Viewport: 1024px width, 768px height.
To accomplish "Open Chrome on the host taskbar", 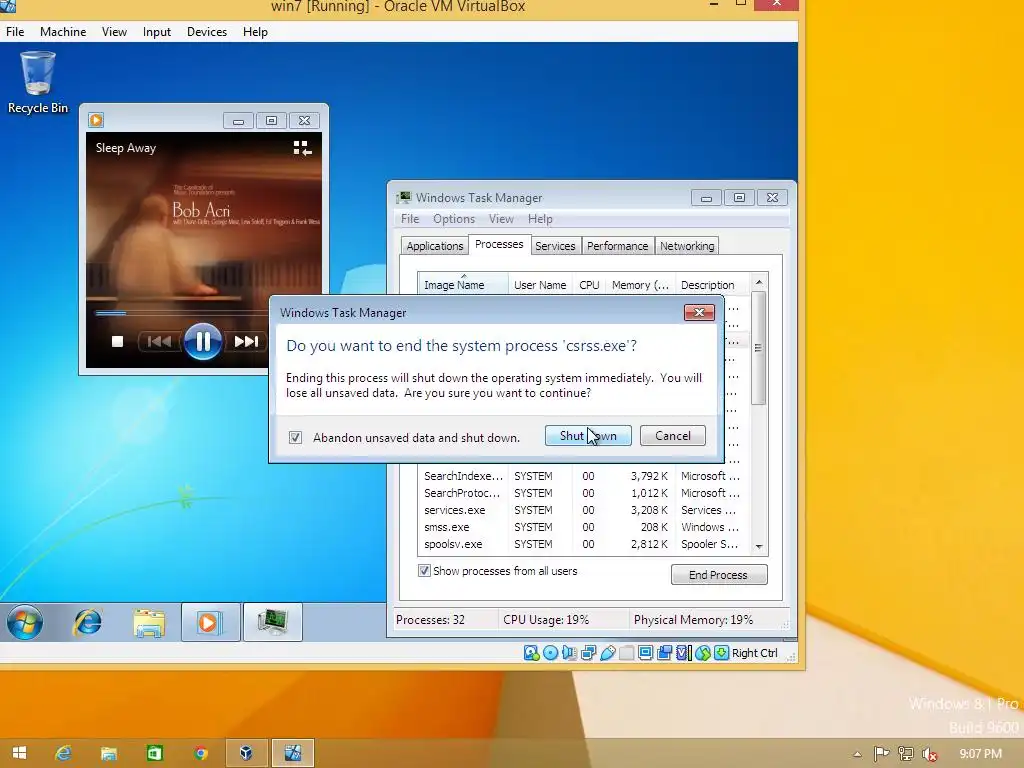I will [x=200, y=753].
